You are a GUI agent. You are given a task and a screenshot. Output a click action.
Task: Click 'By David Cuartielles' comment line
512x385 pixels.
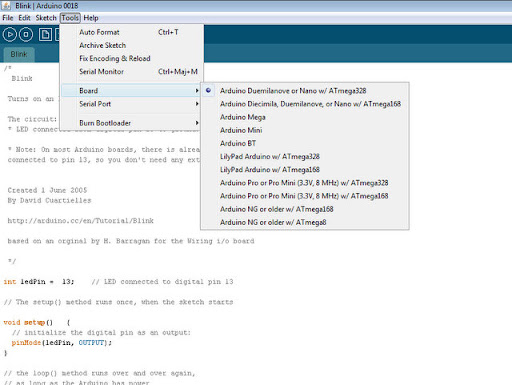(x=49, y=200)
